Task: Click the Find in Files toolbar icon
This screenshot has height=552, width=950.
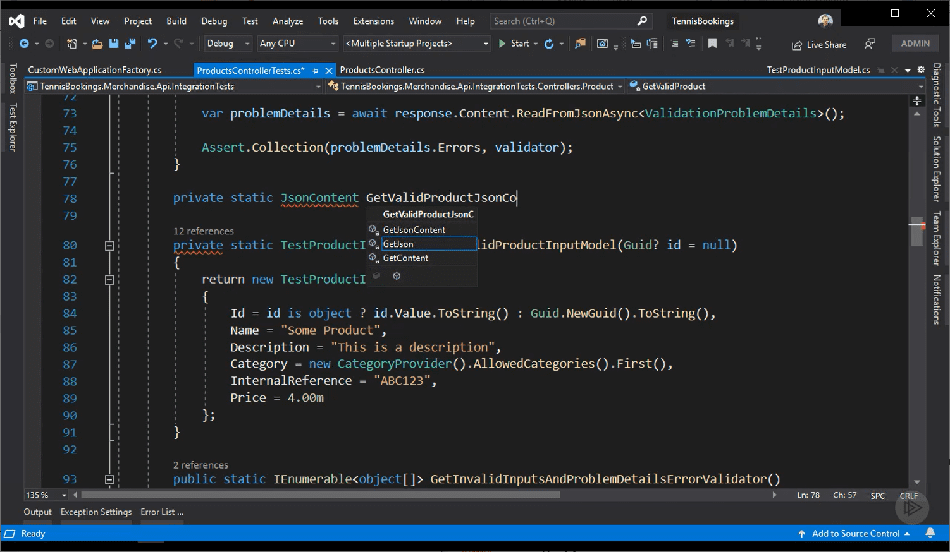Action: coord(580,44)
